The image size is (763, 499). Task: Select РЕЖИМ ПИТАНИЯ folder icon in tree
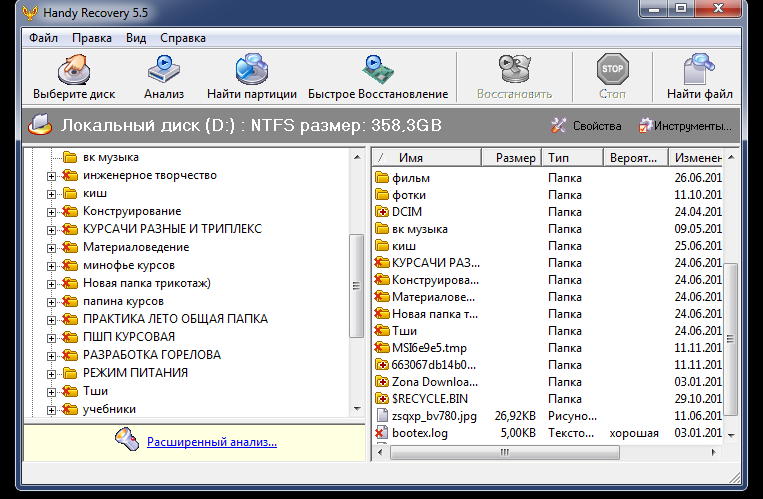[x=70, y=373]
